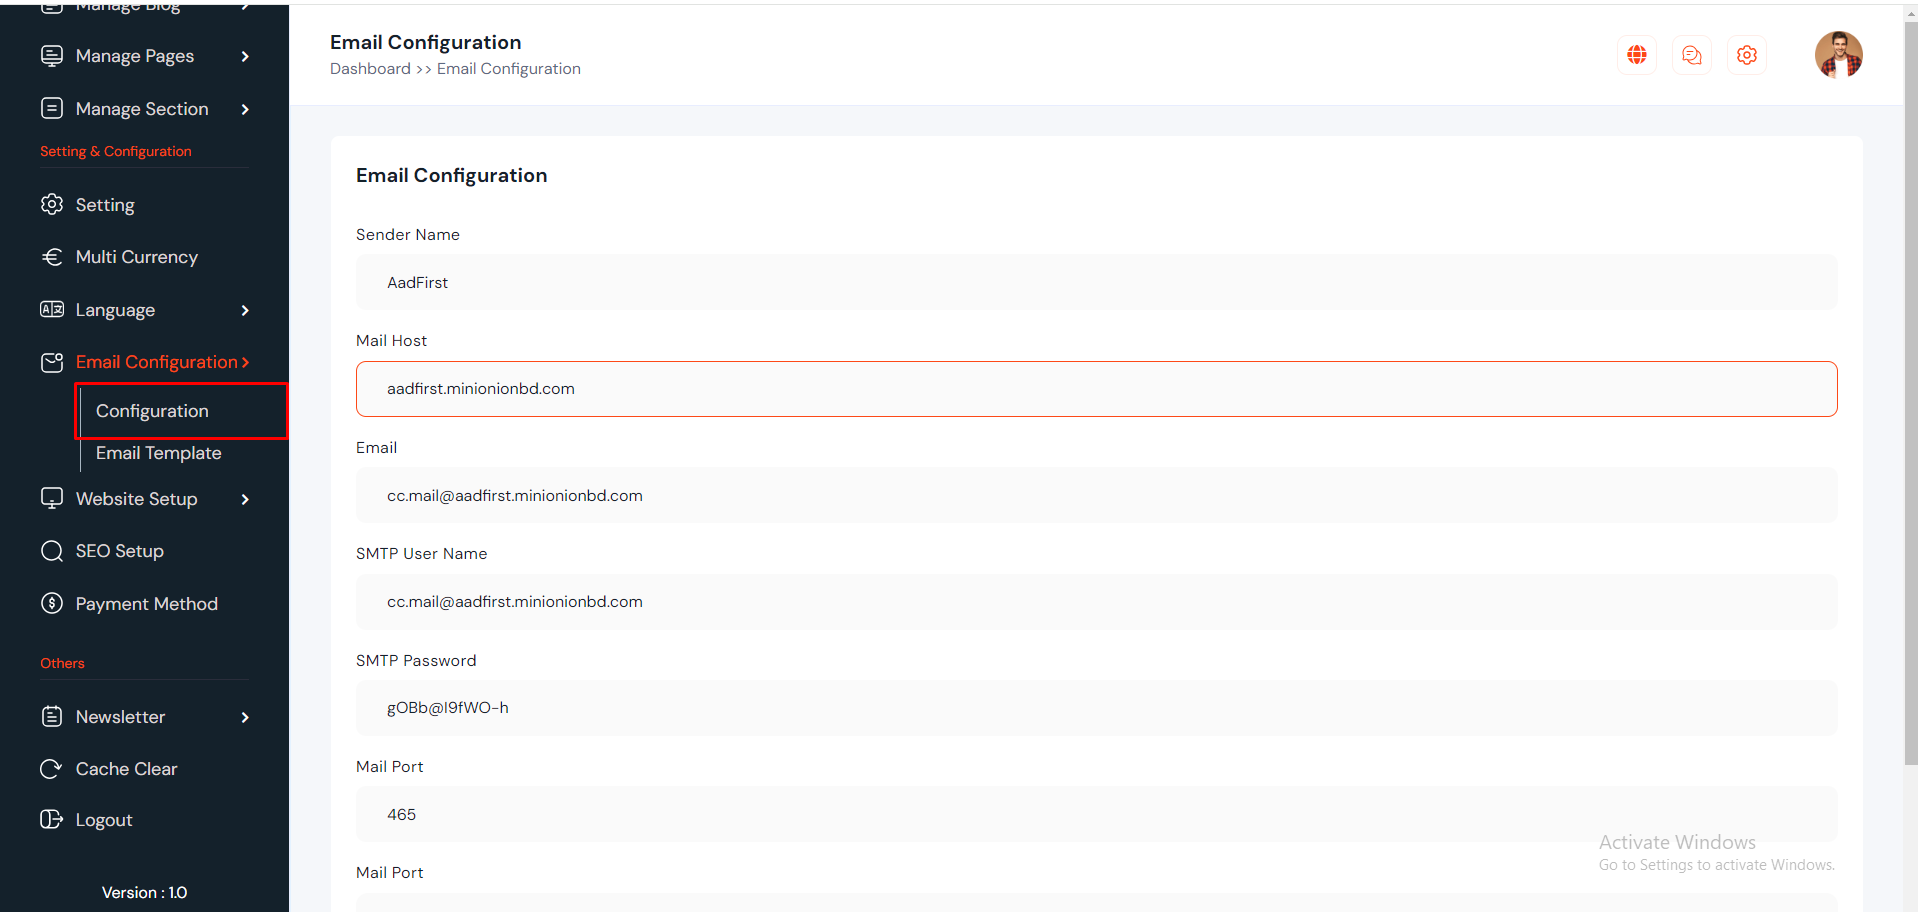Viewport: 1918px width, 912px height.
Task: Click the Cache Clear refresh icon
Action: (52, 769)
